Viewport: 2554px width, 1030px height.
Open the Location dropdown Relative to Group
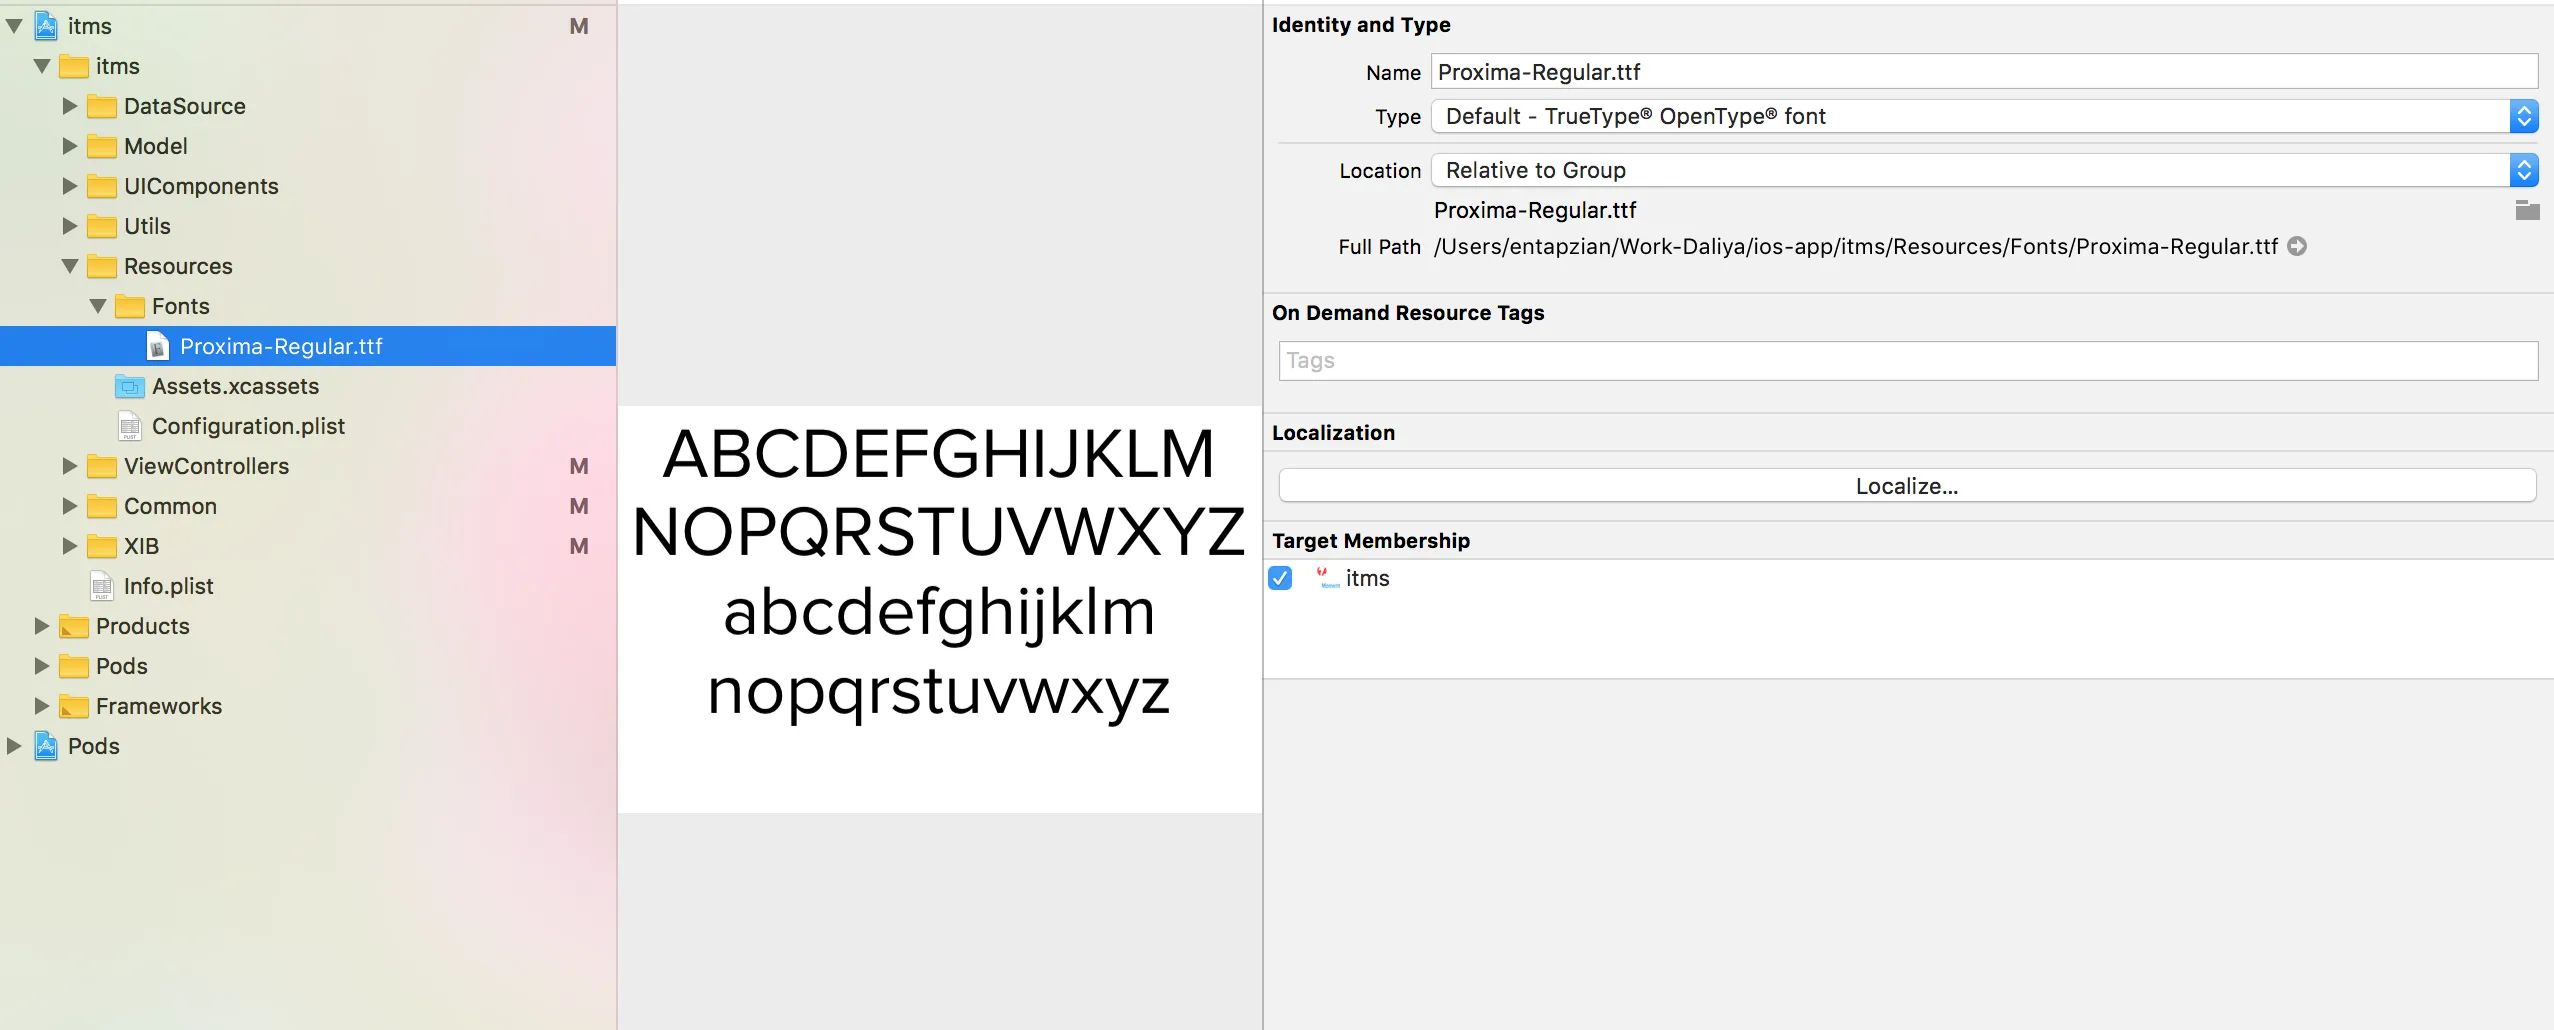[1985, 170]
